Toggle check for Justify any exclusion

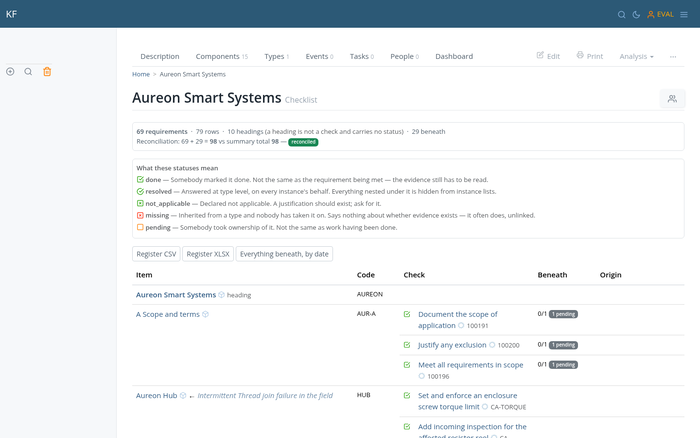coord(407,345)
